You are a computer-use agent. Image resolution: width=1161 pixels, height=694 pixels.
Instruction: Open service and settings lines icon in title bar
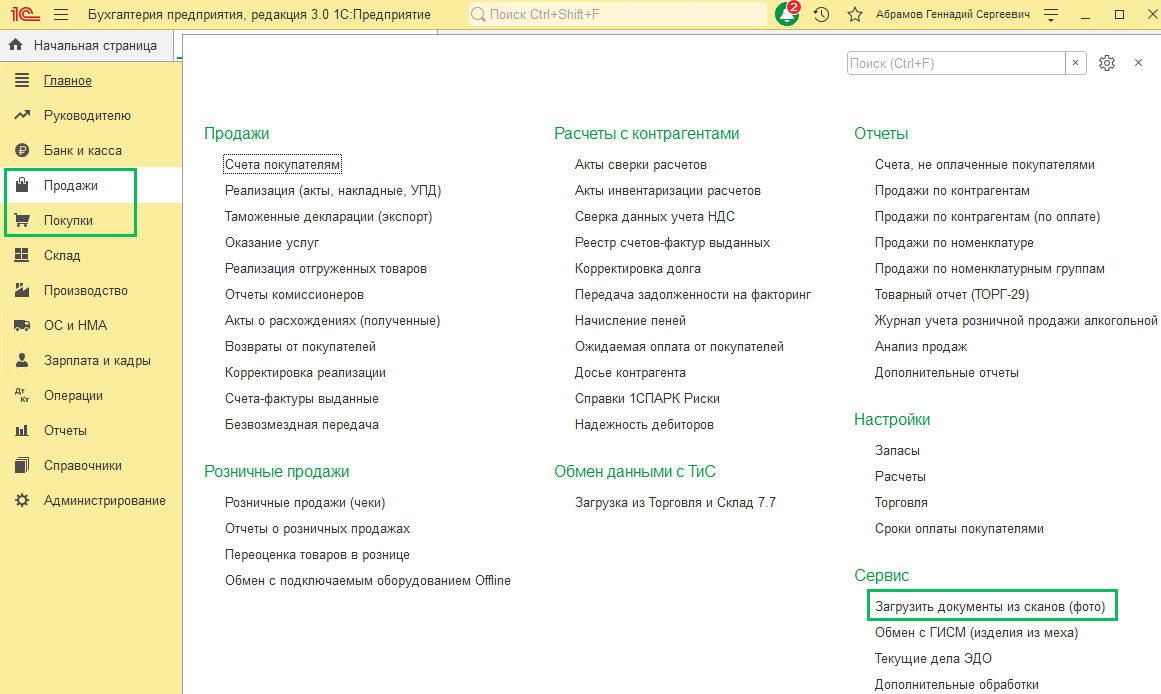[1051, 14]
